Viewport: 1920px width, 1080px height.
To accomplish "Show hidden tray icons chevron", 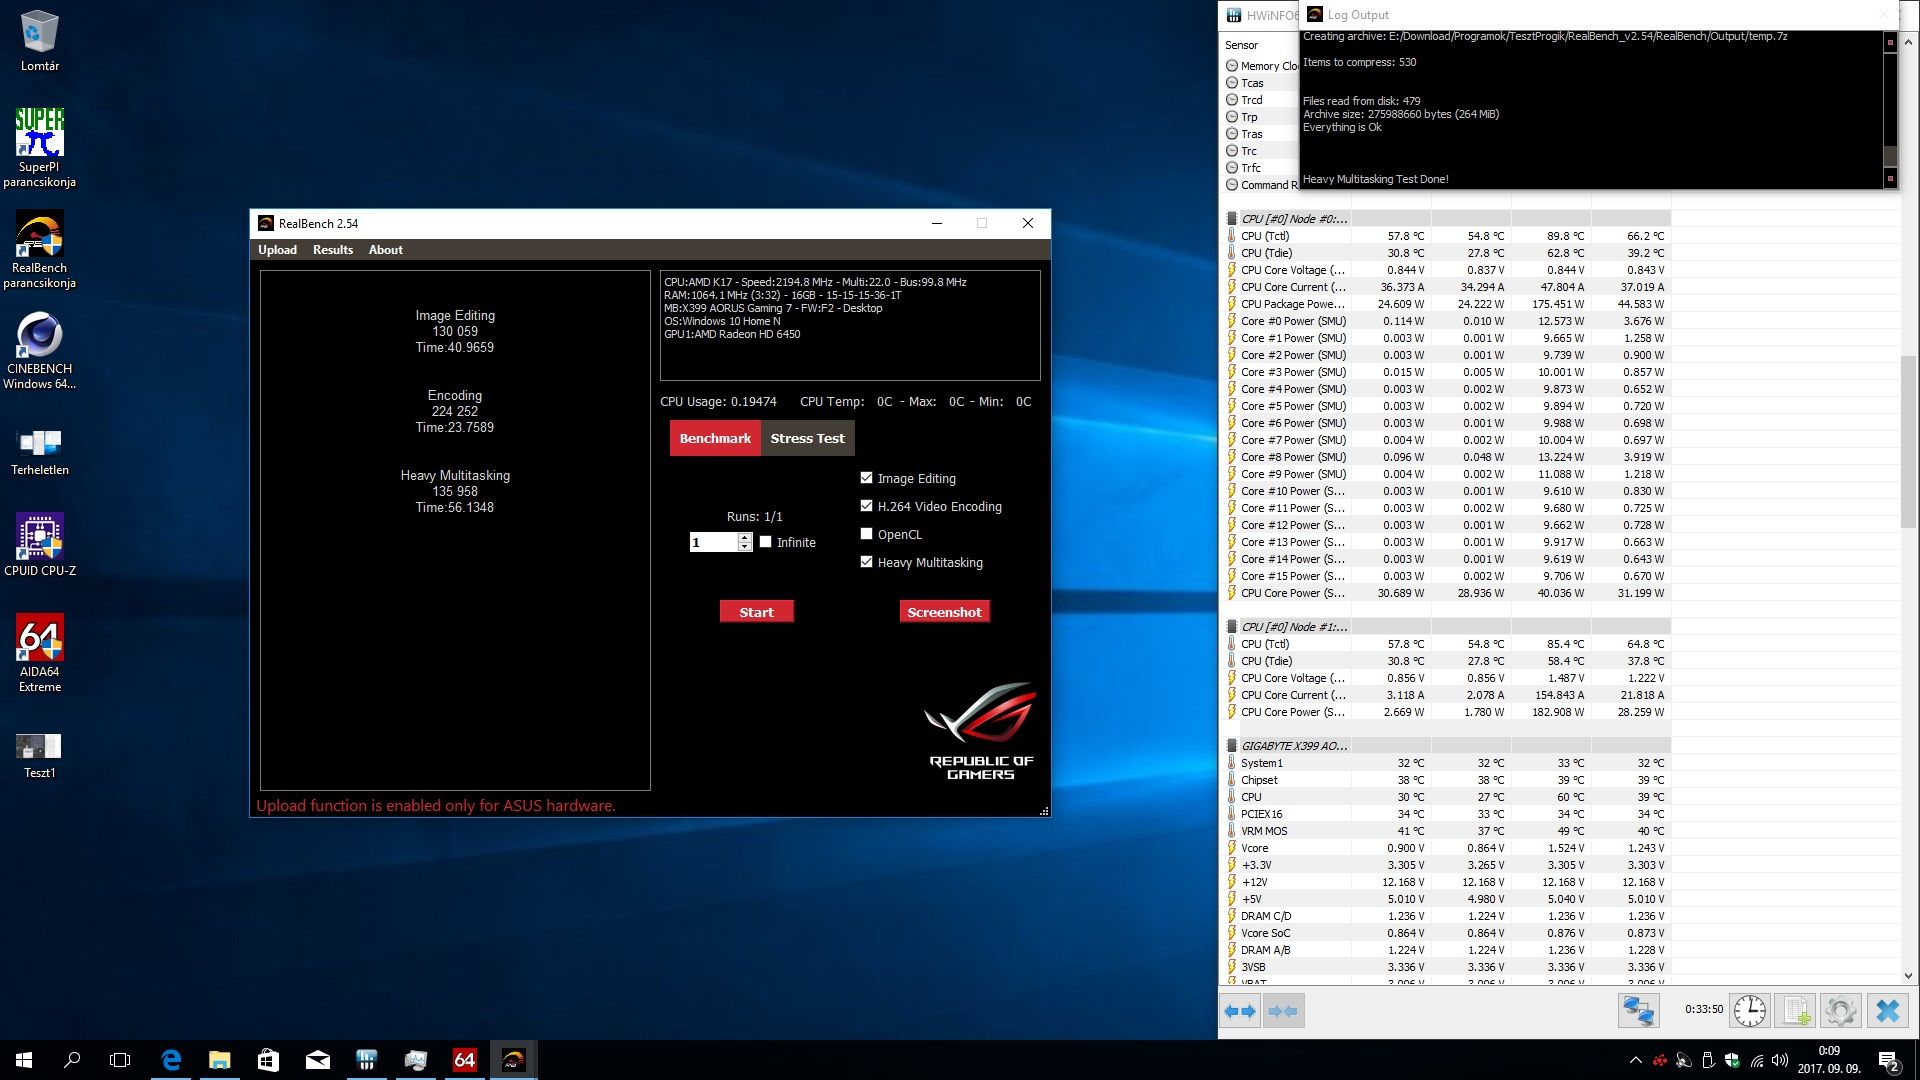I will (x=1635, y=1060).
